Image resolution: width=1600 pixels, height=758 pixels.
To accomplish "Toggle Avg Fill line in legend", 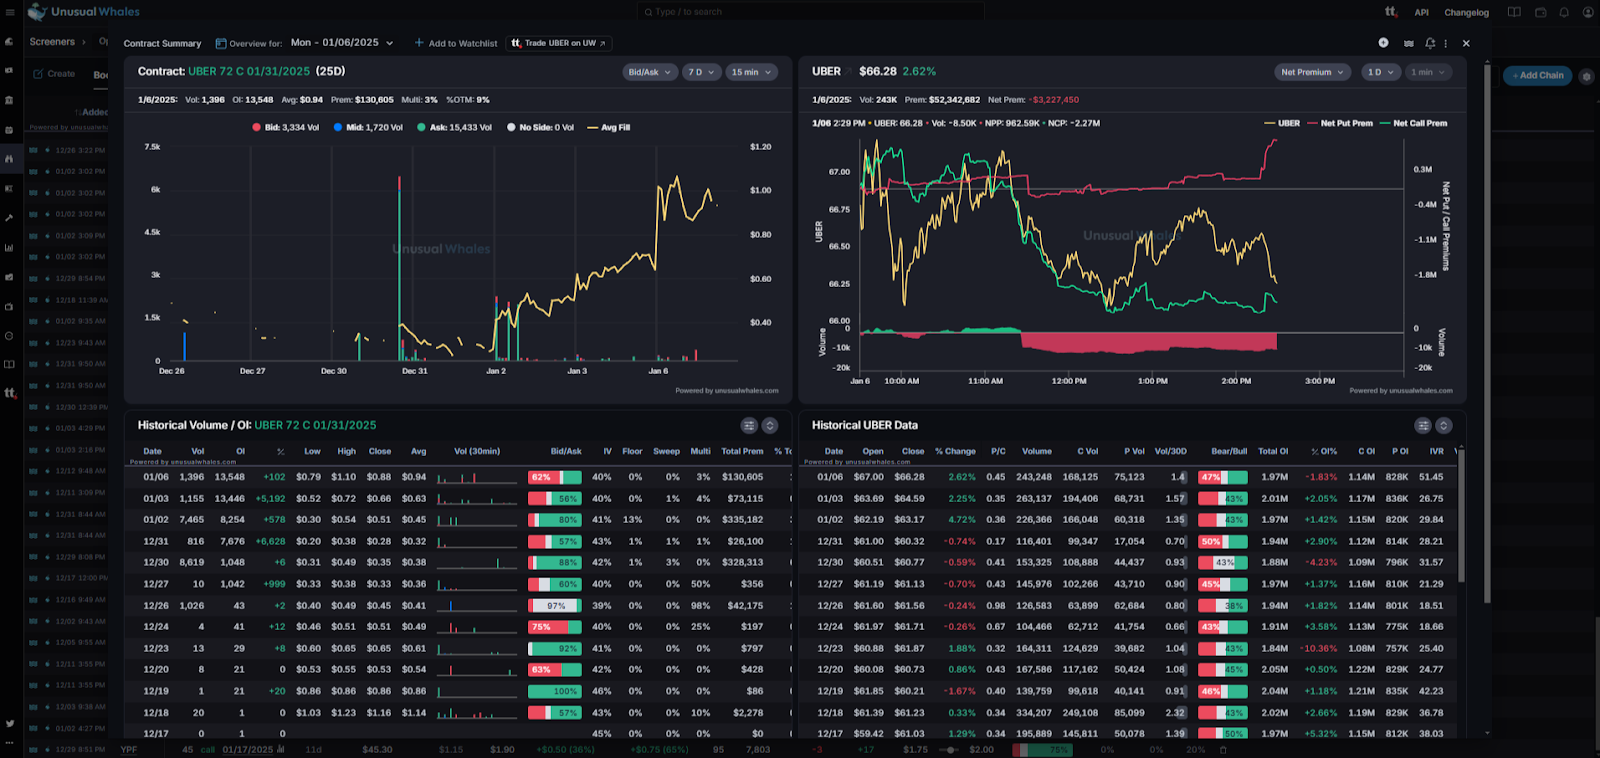I will (609, 127).
